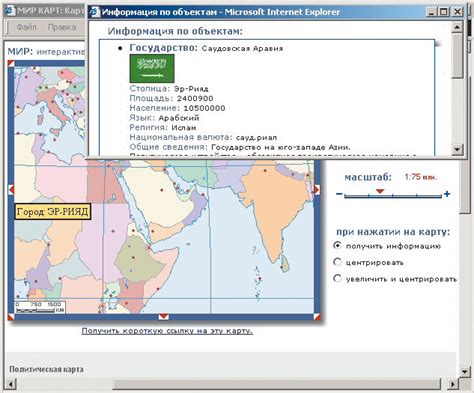
Task: Select 'получить информацию' radio option
Action: (337, 245)
